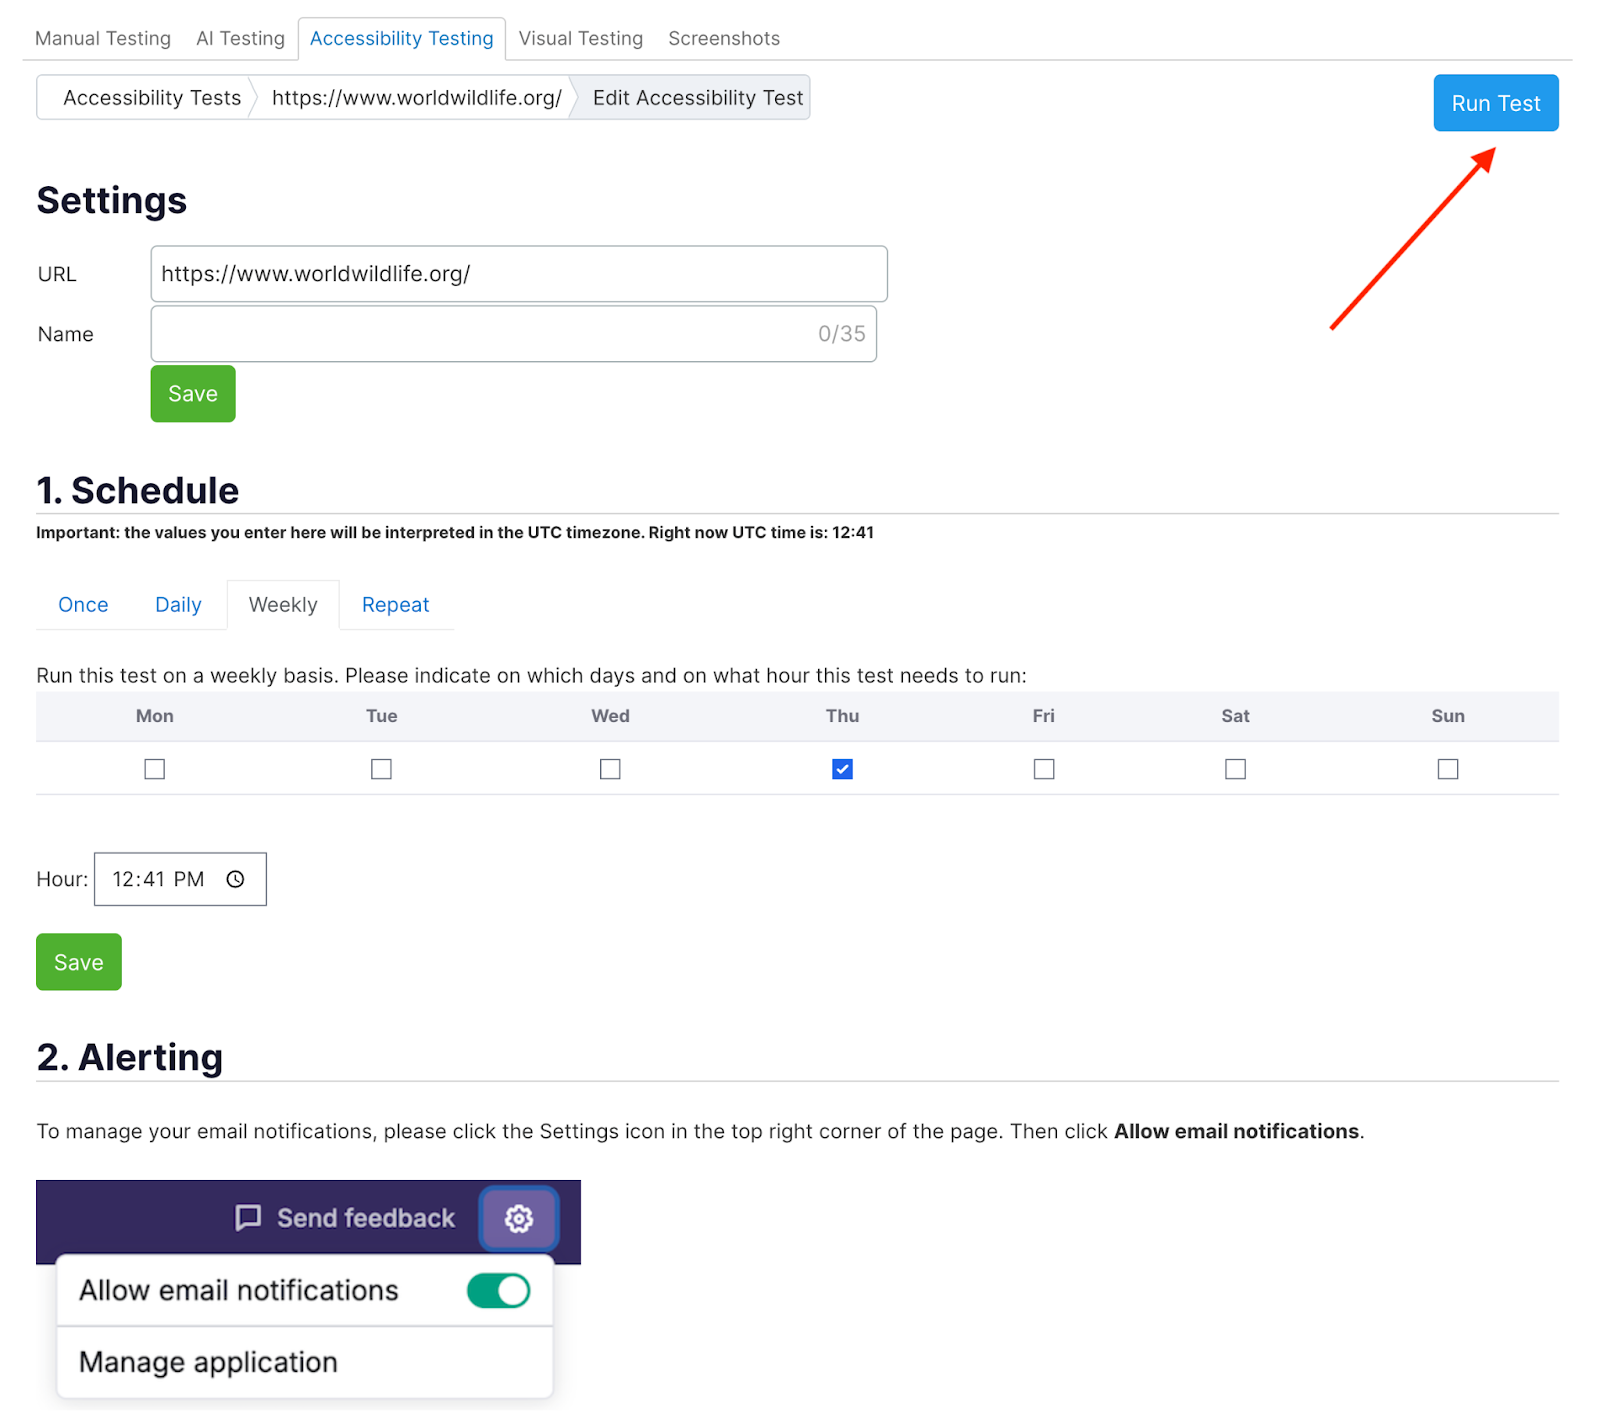Image resolution: width=1600 pixels, height=1426 pixels.
Task: Select the Daily schedule tab
Action: coord(178,605)
